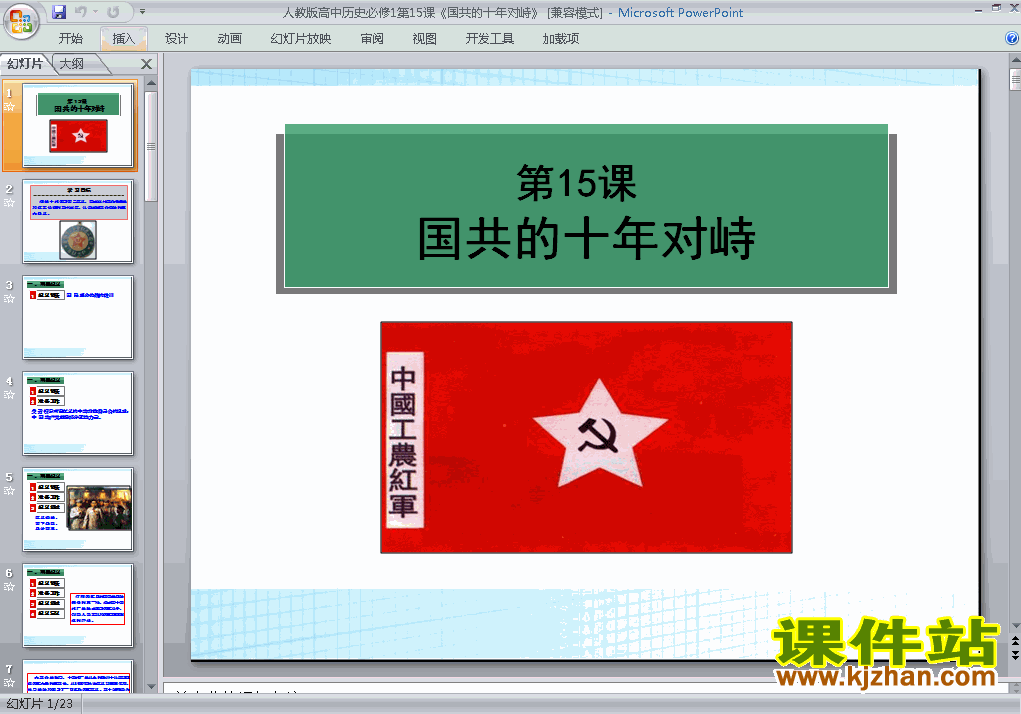1021x714 pixels.
Task: Switch to the 幻灯片 pane tab
Action: pyautogui.click(x=25, y=64)
